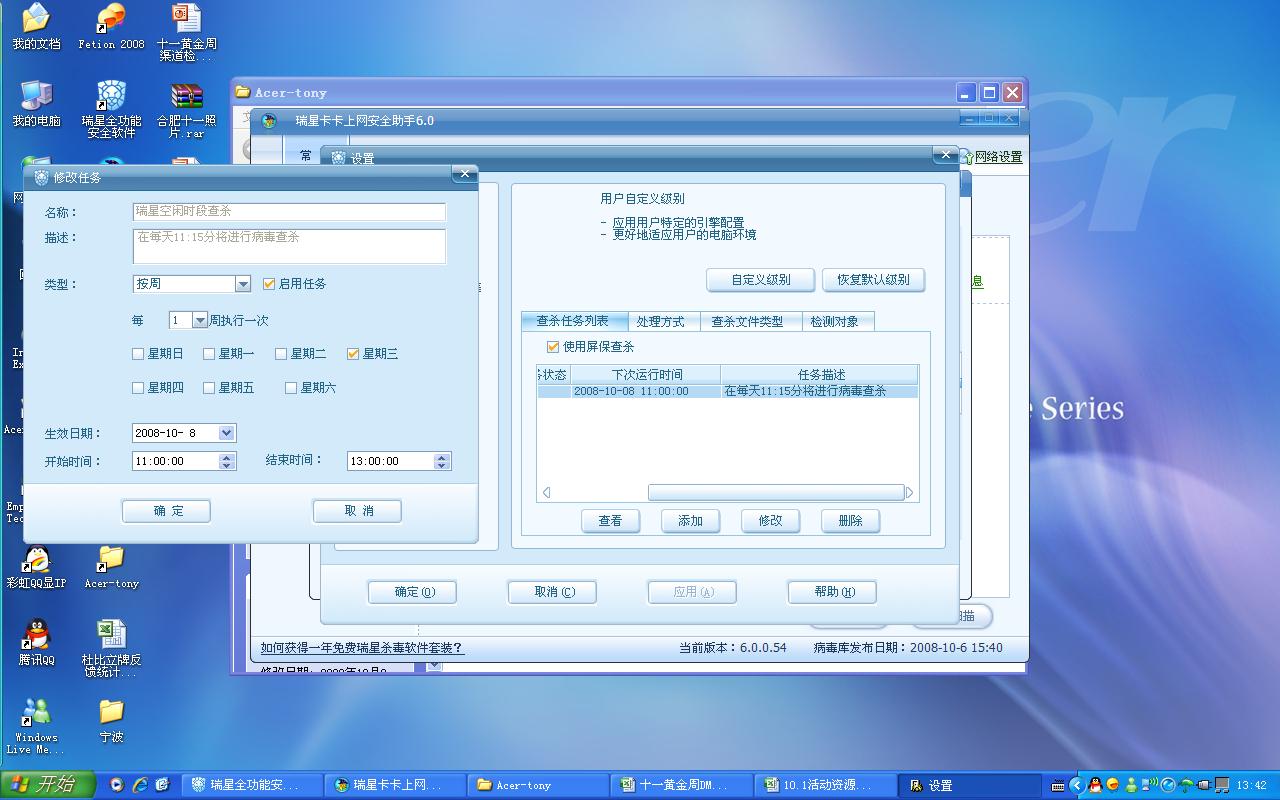Select the 合肥十一照片.rar archive icon
Image resolution: width=1280 pixels, height=800 pixels.
tap(186, 110)
